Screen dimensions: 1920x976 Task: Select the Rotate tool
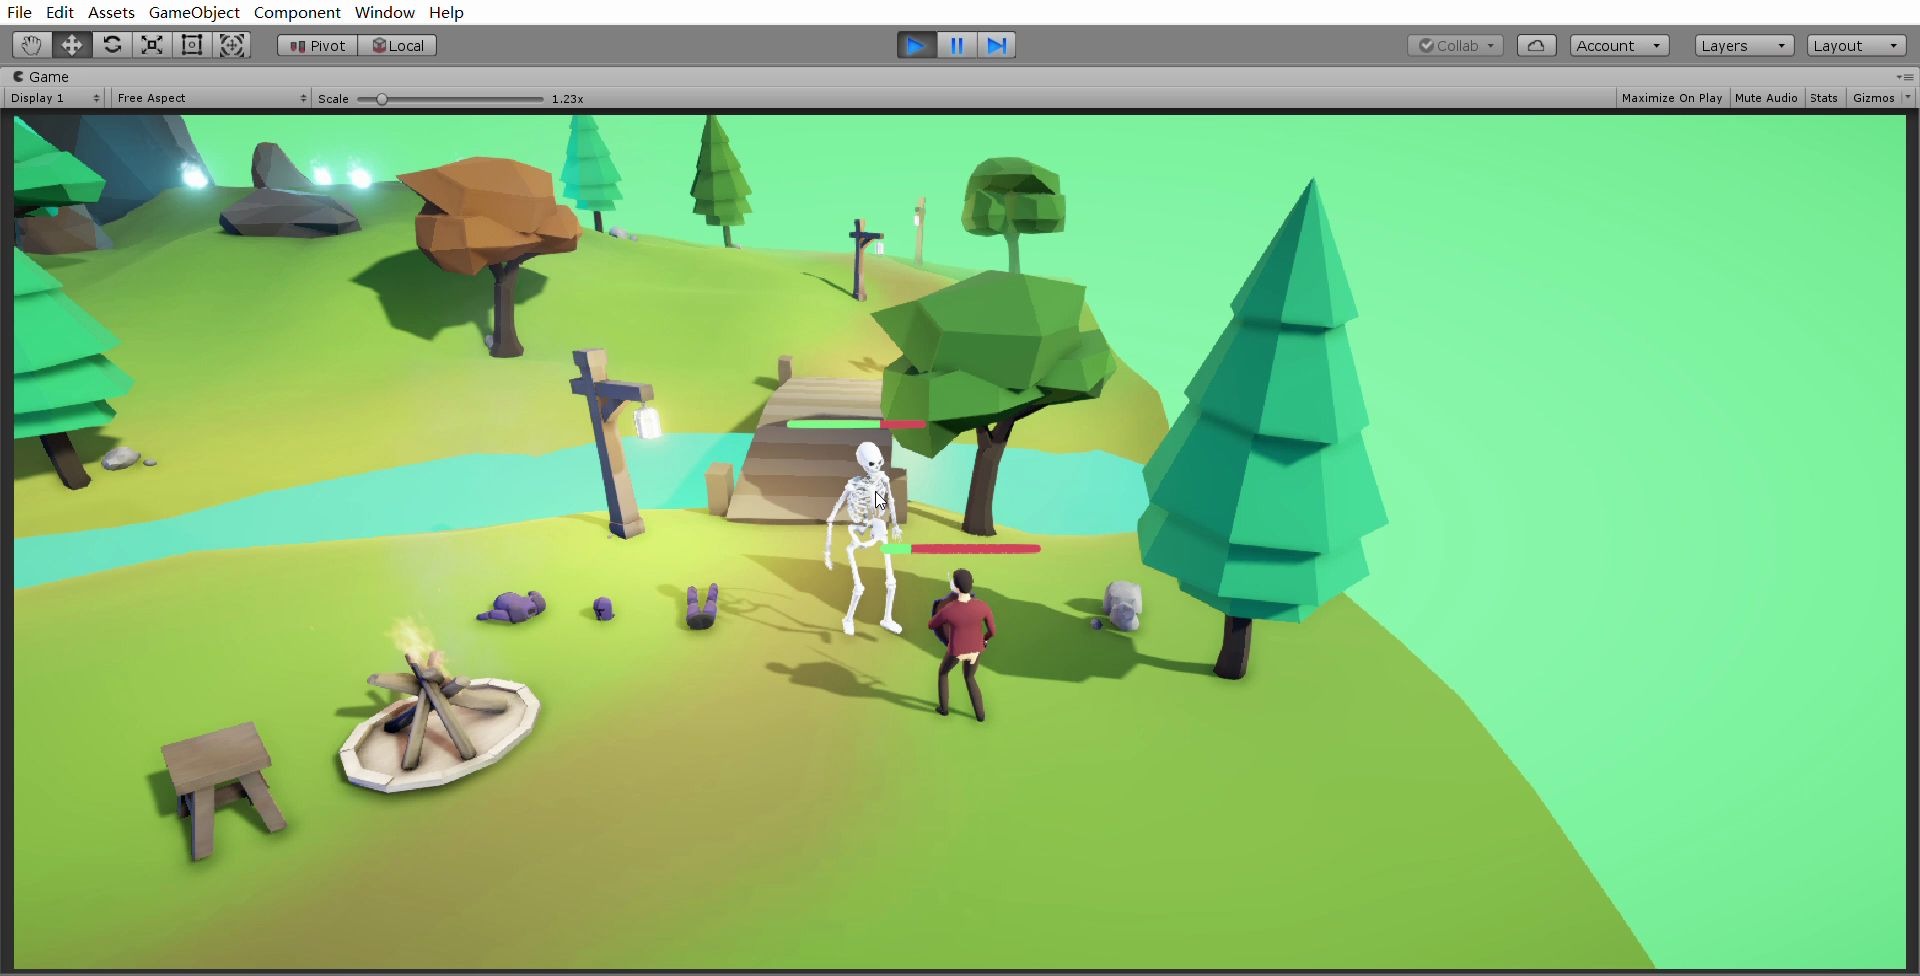click(112, 45)
